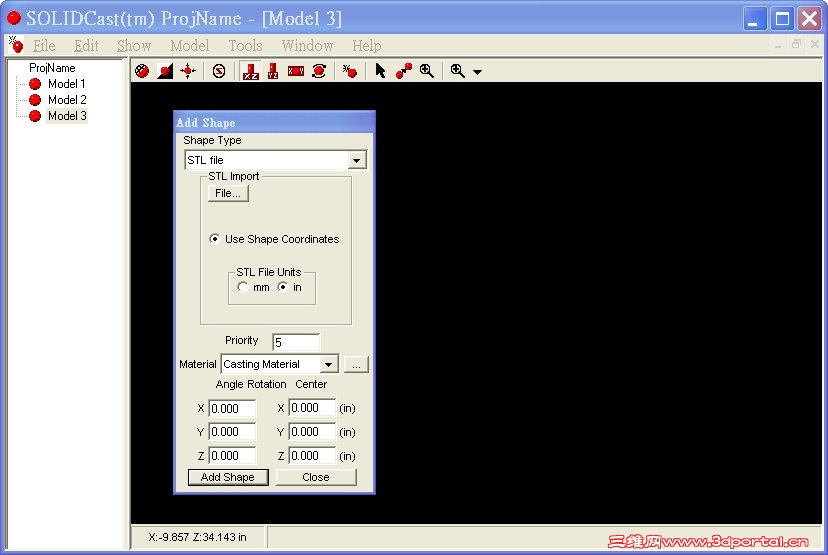Click the red sphere with four arrows icon
Viewport: 828px width, 555px height.
point(188,71)
